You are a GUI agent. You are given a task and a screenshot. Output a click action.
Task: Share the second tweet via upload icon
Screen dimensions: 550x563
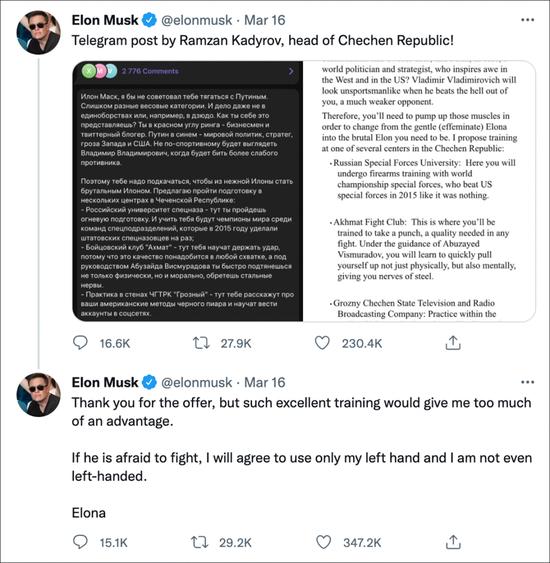coord(453,542)
